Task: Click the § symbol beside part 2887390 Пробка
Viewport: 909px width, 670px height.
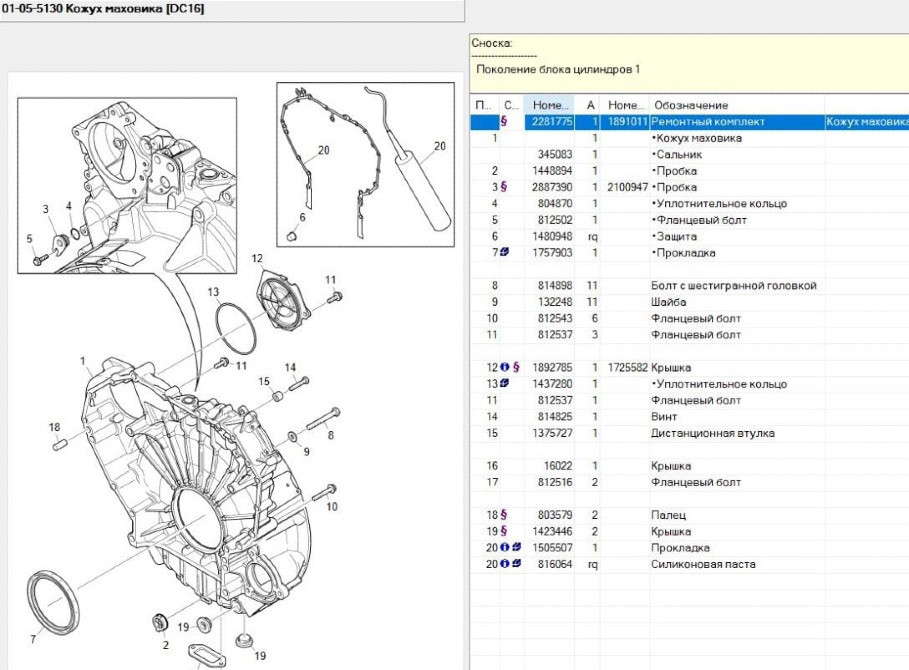Action: point(503,188)
